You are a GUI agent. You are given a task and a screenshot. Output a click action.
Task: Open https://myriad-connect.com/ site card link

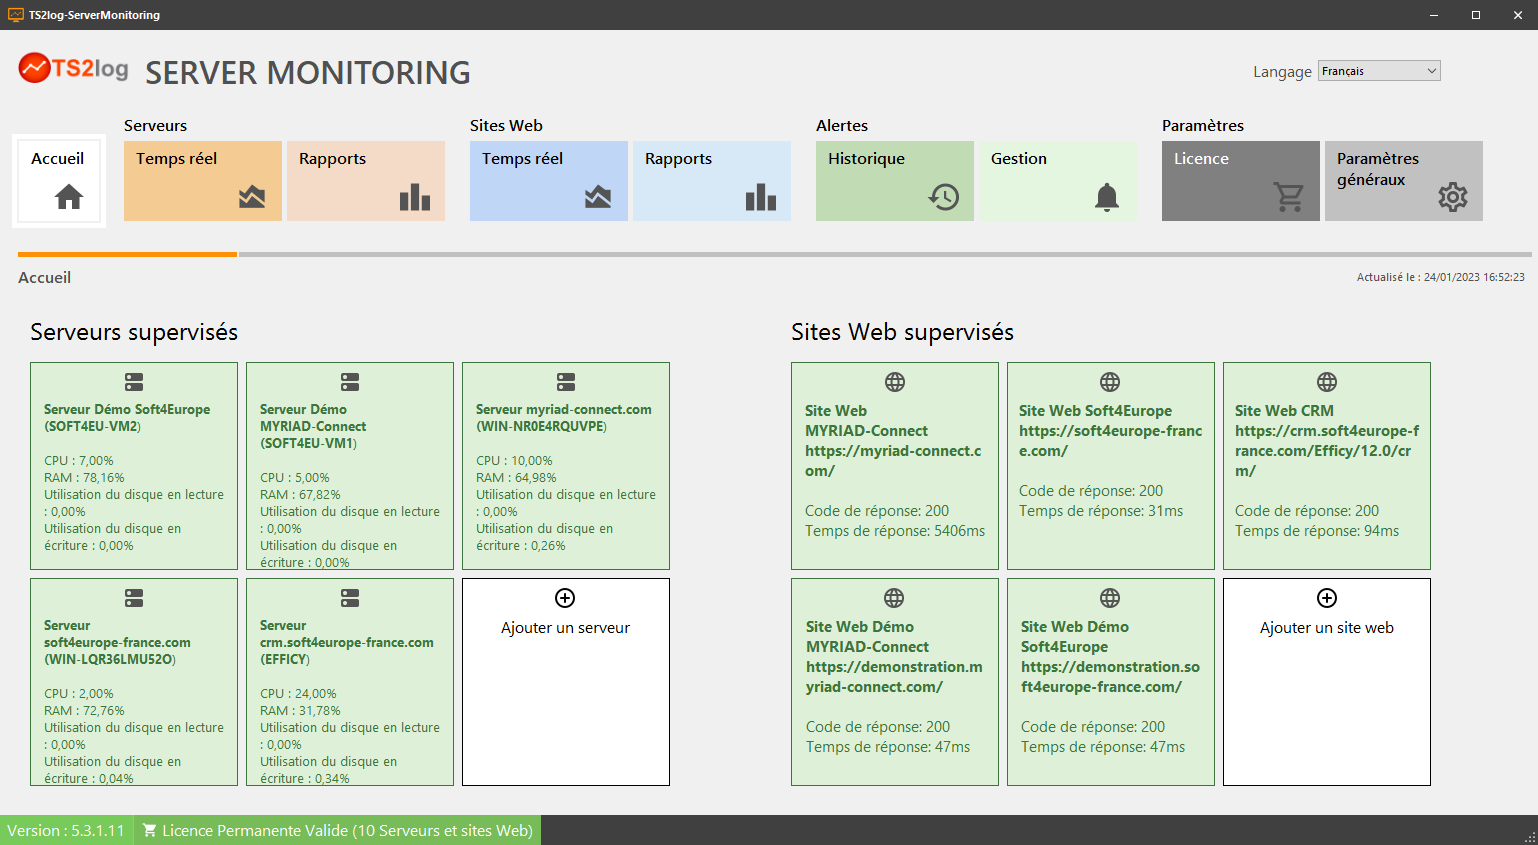[x=893, y=461]
